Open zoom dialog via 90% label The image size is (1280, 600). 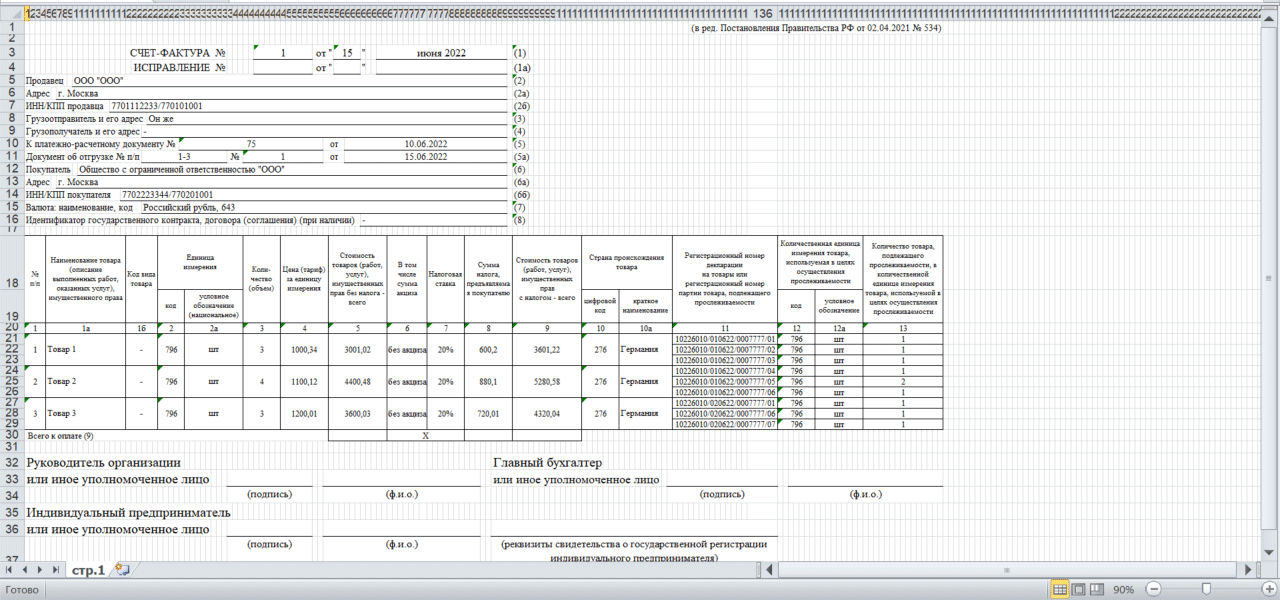(x=1123, y=589)
